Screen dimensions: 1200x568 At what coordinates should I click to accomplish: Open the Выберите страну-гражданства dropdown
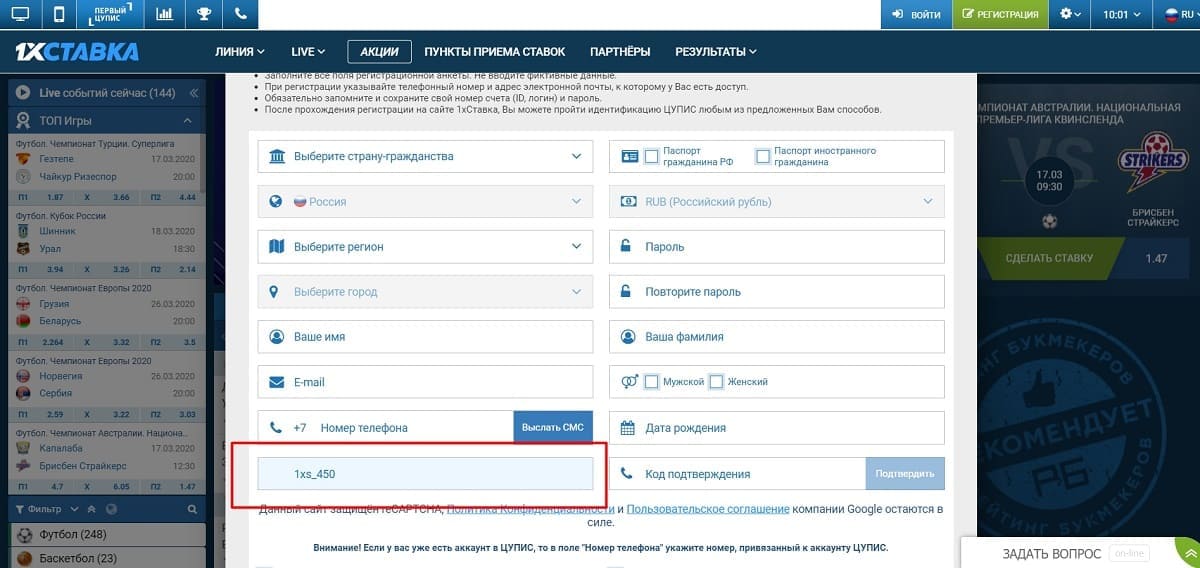coord(425,156)
